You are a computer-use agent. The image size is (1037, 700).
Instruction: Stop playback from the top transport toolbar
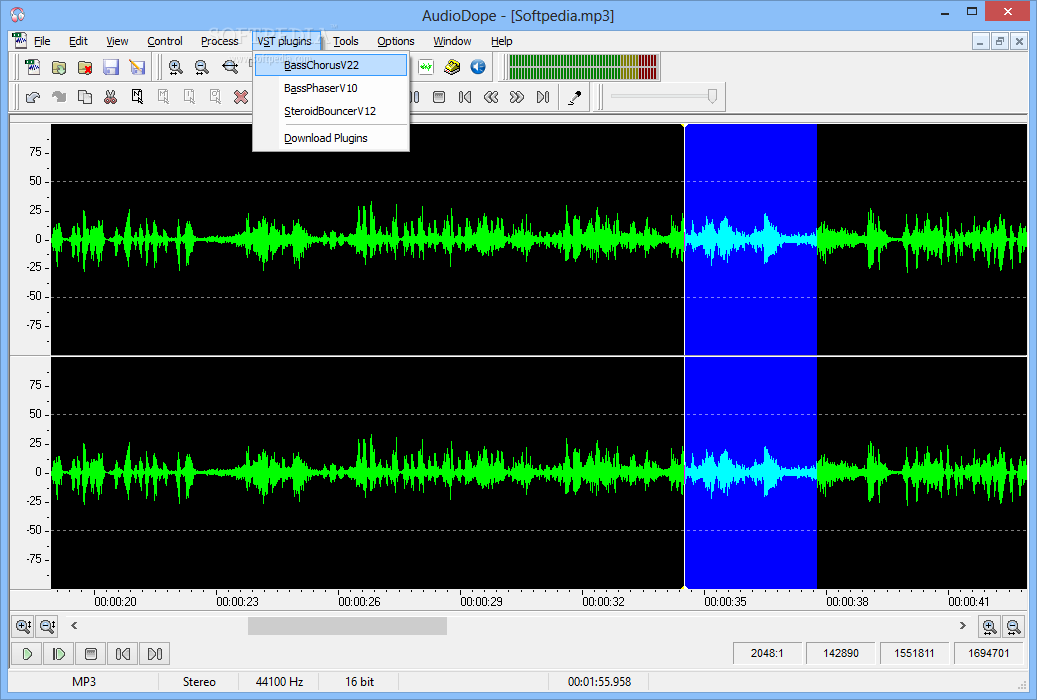point(438,97)
